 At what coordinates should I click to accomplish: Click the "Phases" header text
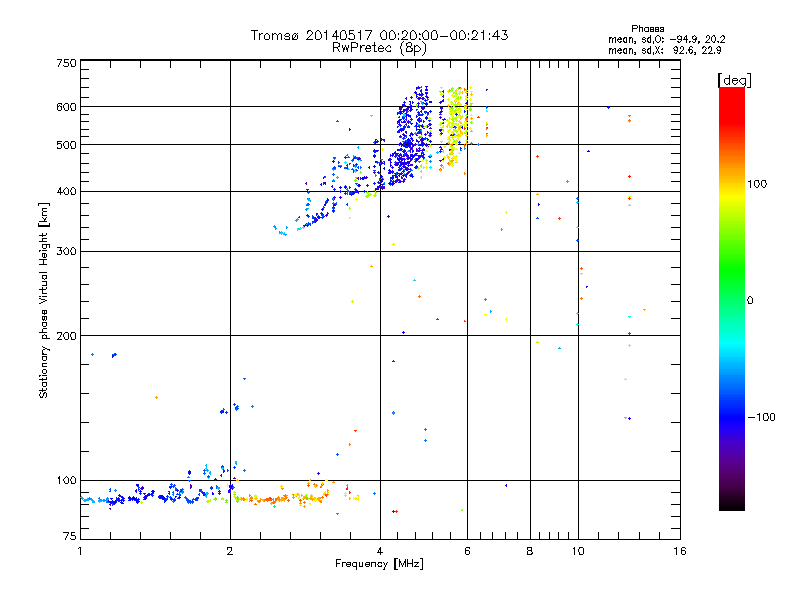647,29
